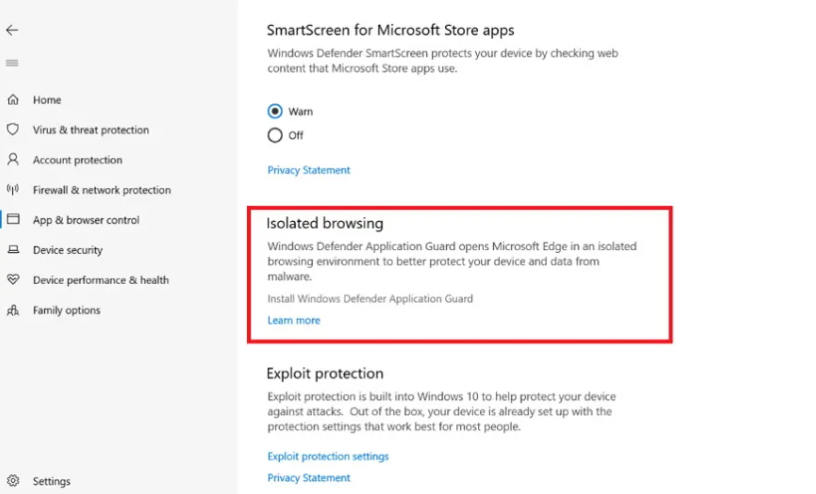Open Exploit protection settings link

[328, 456]
